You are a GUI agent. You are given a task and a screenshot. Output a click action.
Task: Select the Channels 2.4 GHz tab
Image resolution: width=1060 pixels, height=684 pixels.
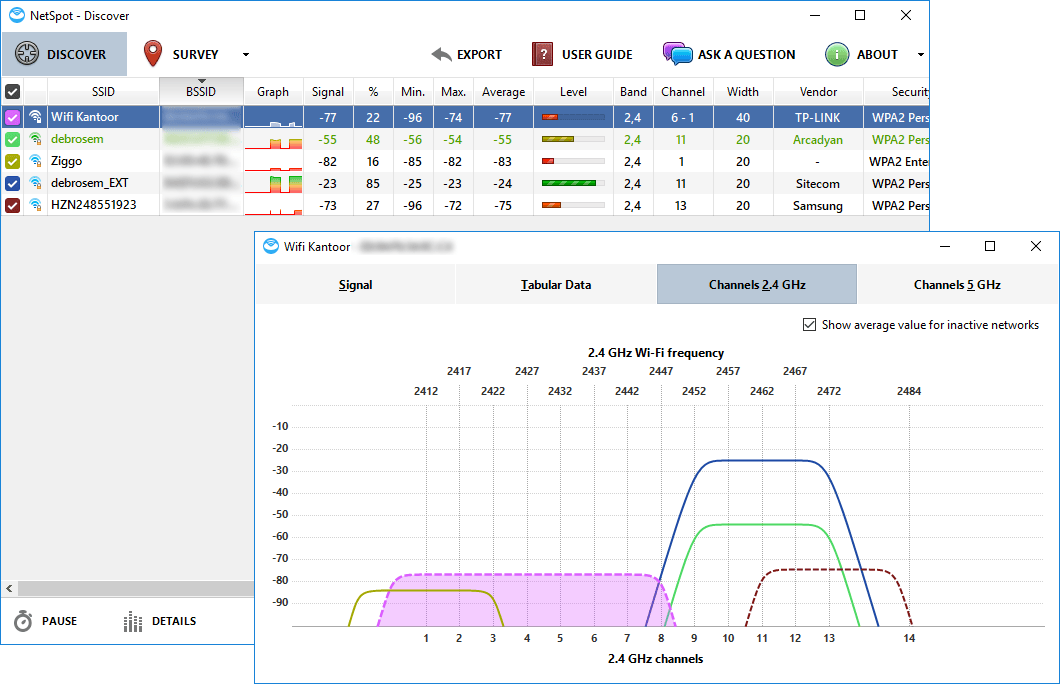[x=757, y=285]
